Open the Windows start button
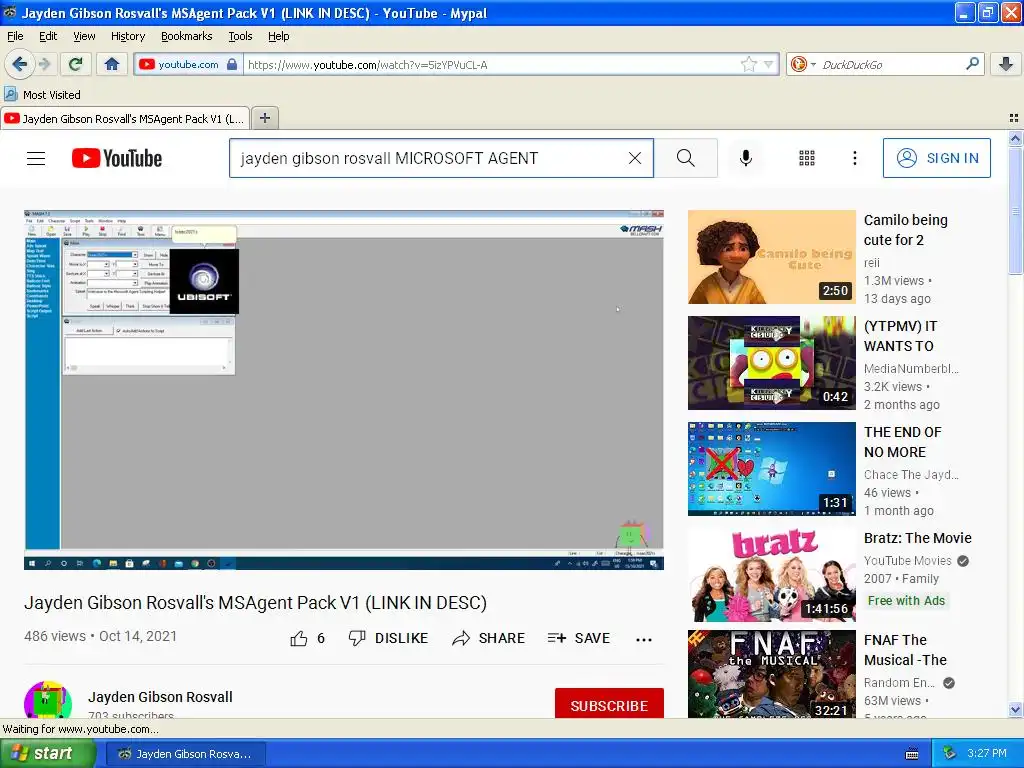1024x768 pixels. (47, 754)
